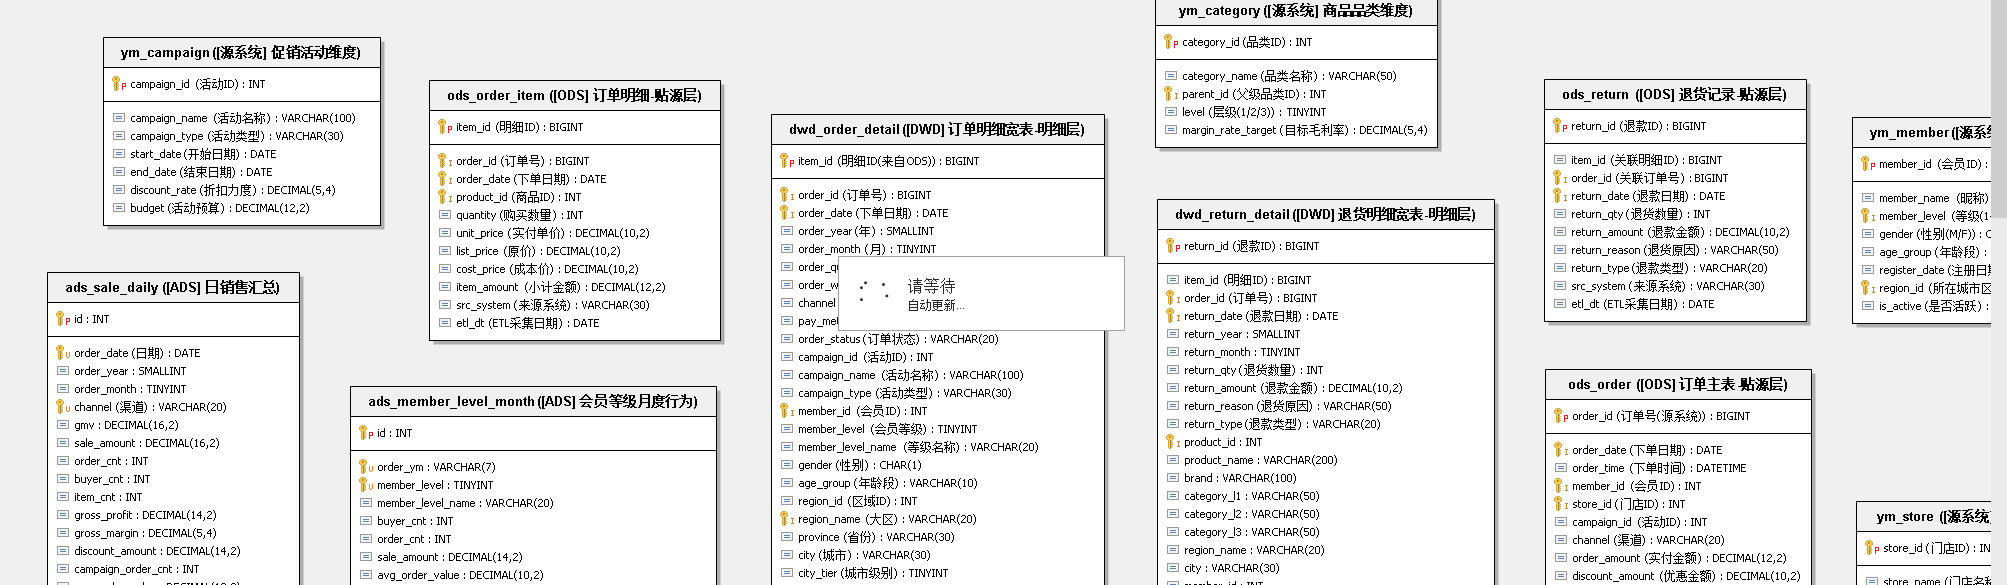Click the key icon beside parent_id (父级品类ID)
Image resolution: width=2007 pixels, height=585 pixels.
(1170, 94)
